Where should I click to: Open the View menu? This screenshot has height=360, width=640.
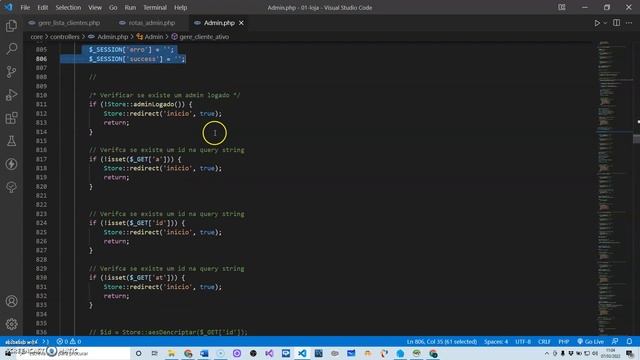[x=95, y=7]
